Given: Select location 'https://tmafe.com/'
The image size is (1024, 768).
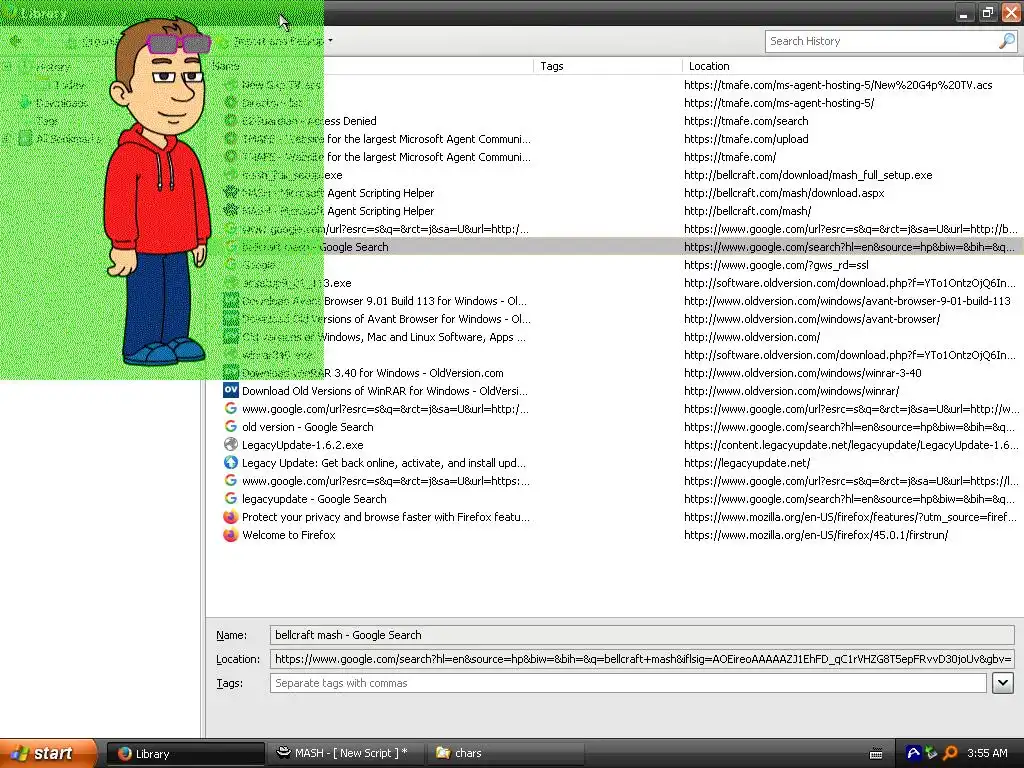Looking at the screenshot, I should point(730,157).
